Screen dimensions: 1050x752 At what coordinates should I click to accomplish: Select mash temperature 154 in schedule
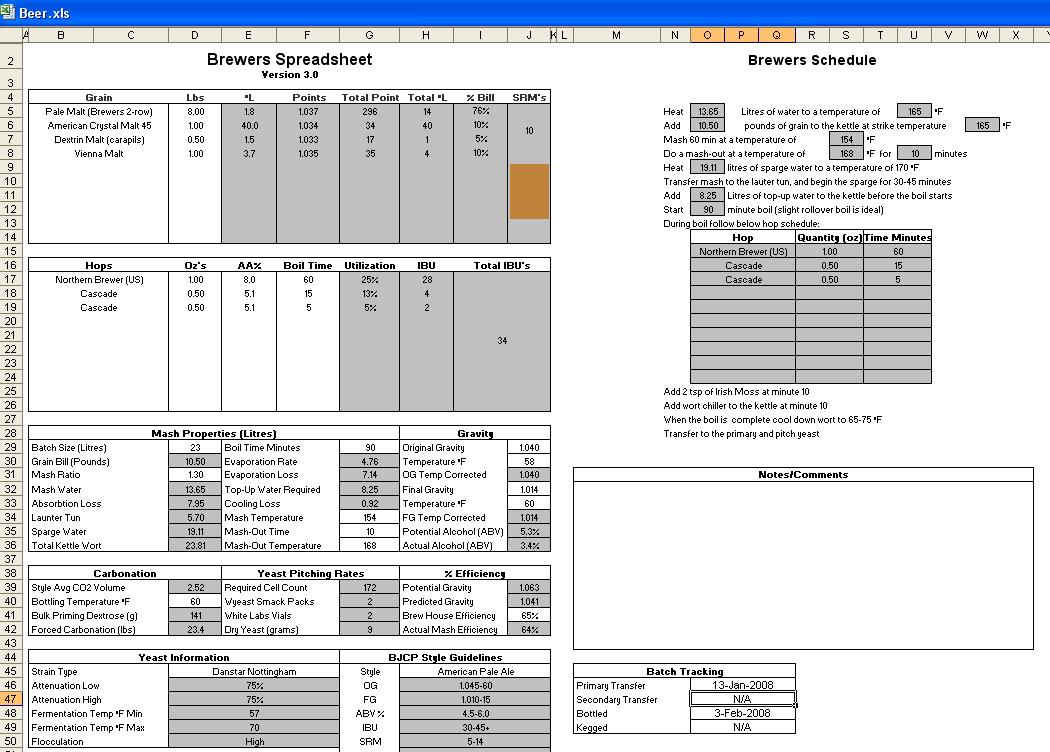846,139
